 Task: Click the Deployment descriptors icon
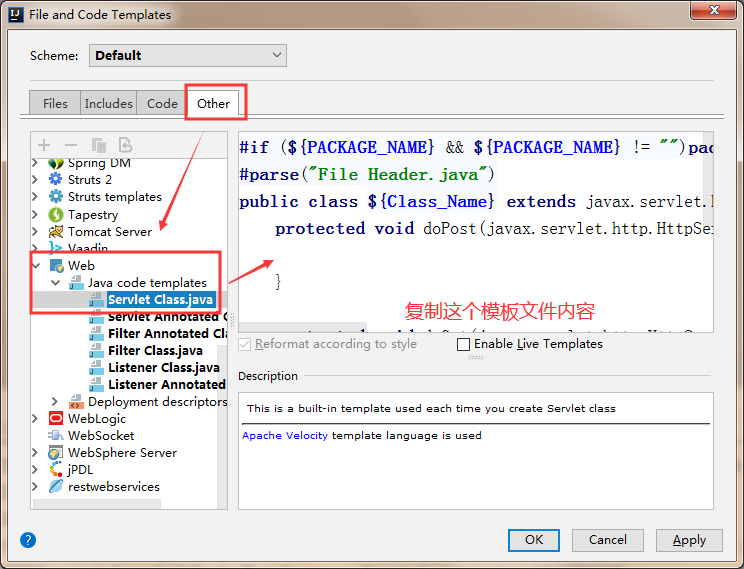(76, 402)
